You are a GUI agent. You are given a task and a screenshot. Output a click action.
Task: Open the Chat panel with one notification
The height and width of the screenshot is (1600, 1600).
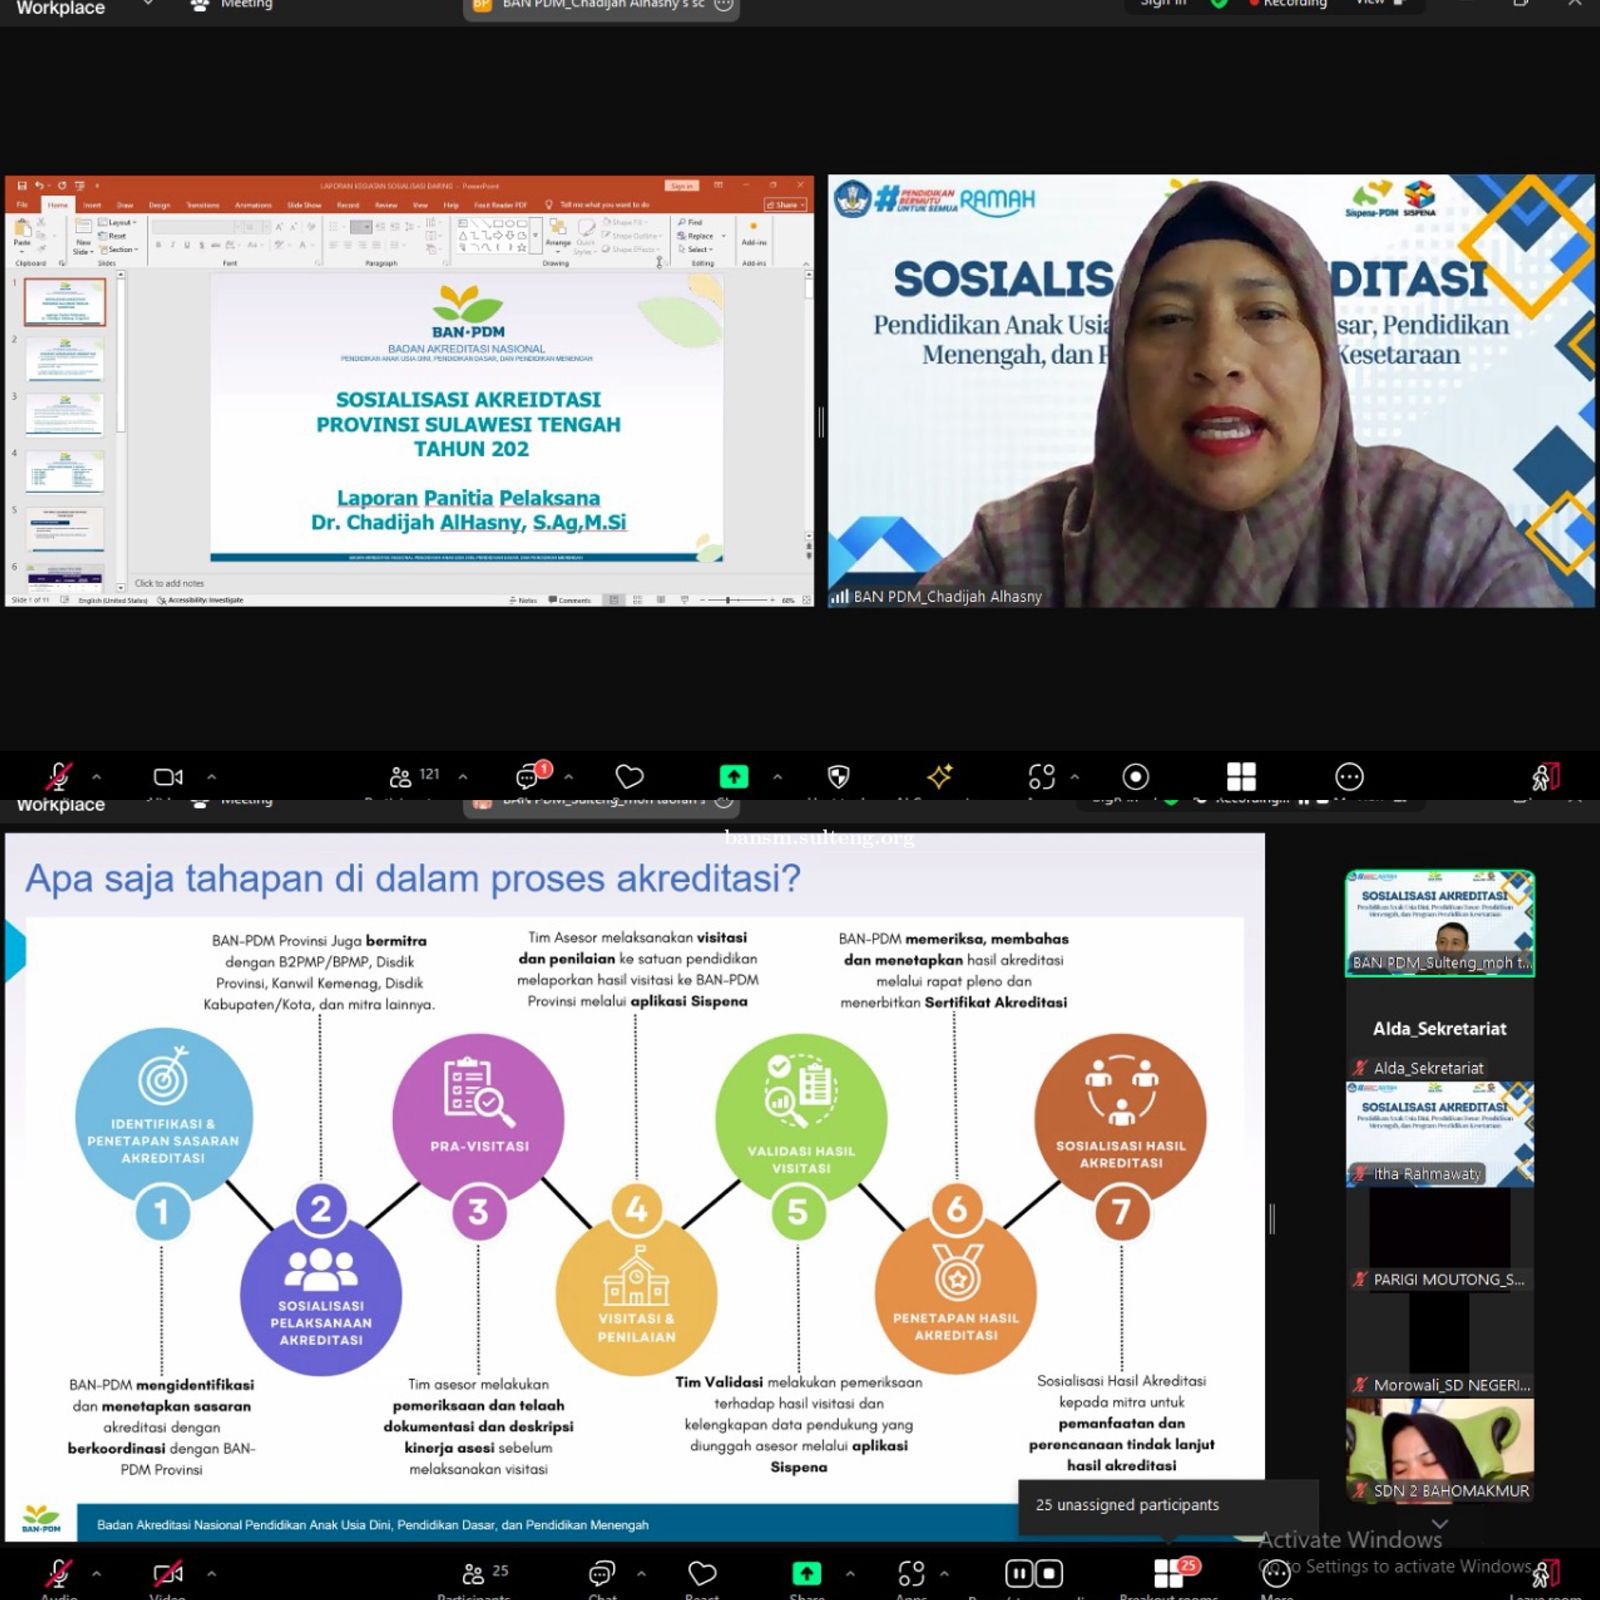click(527, 777)
